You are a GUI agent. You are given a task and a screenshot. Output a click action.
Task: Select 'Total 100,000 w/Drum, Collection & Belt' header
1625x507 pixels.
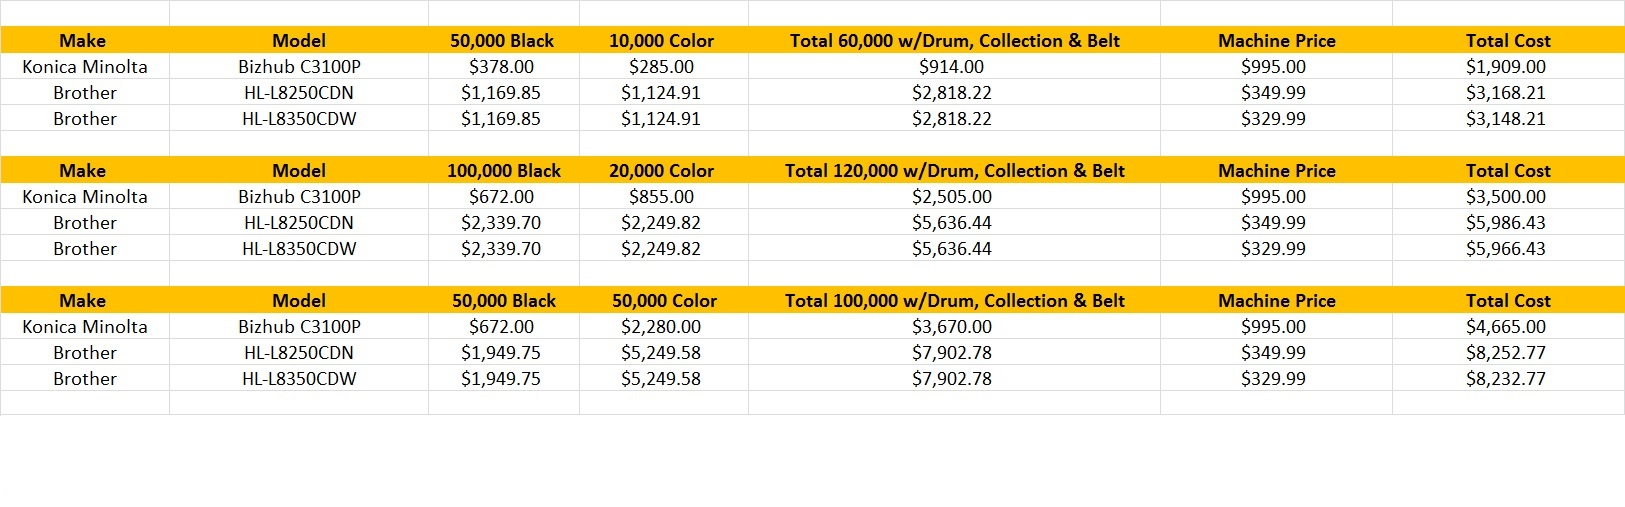[x=954, y=301]
